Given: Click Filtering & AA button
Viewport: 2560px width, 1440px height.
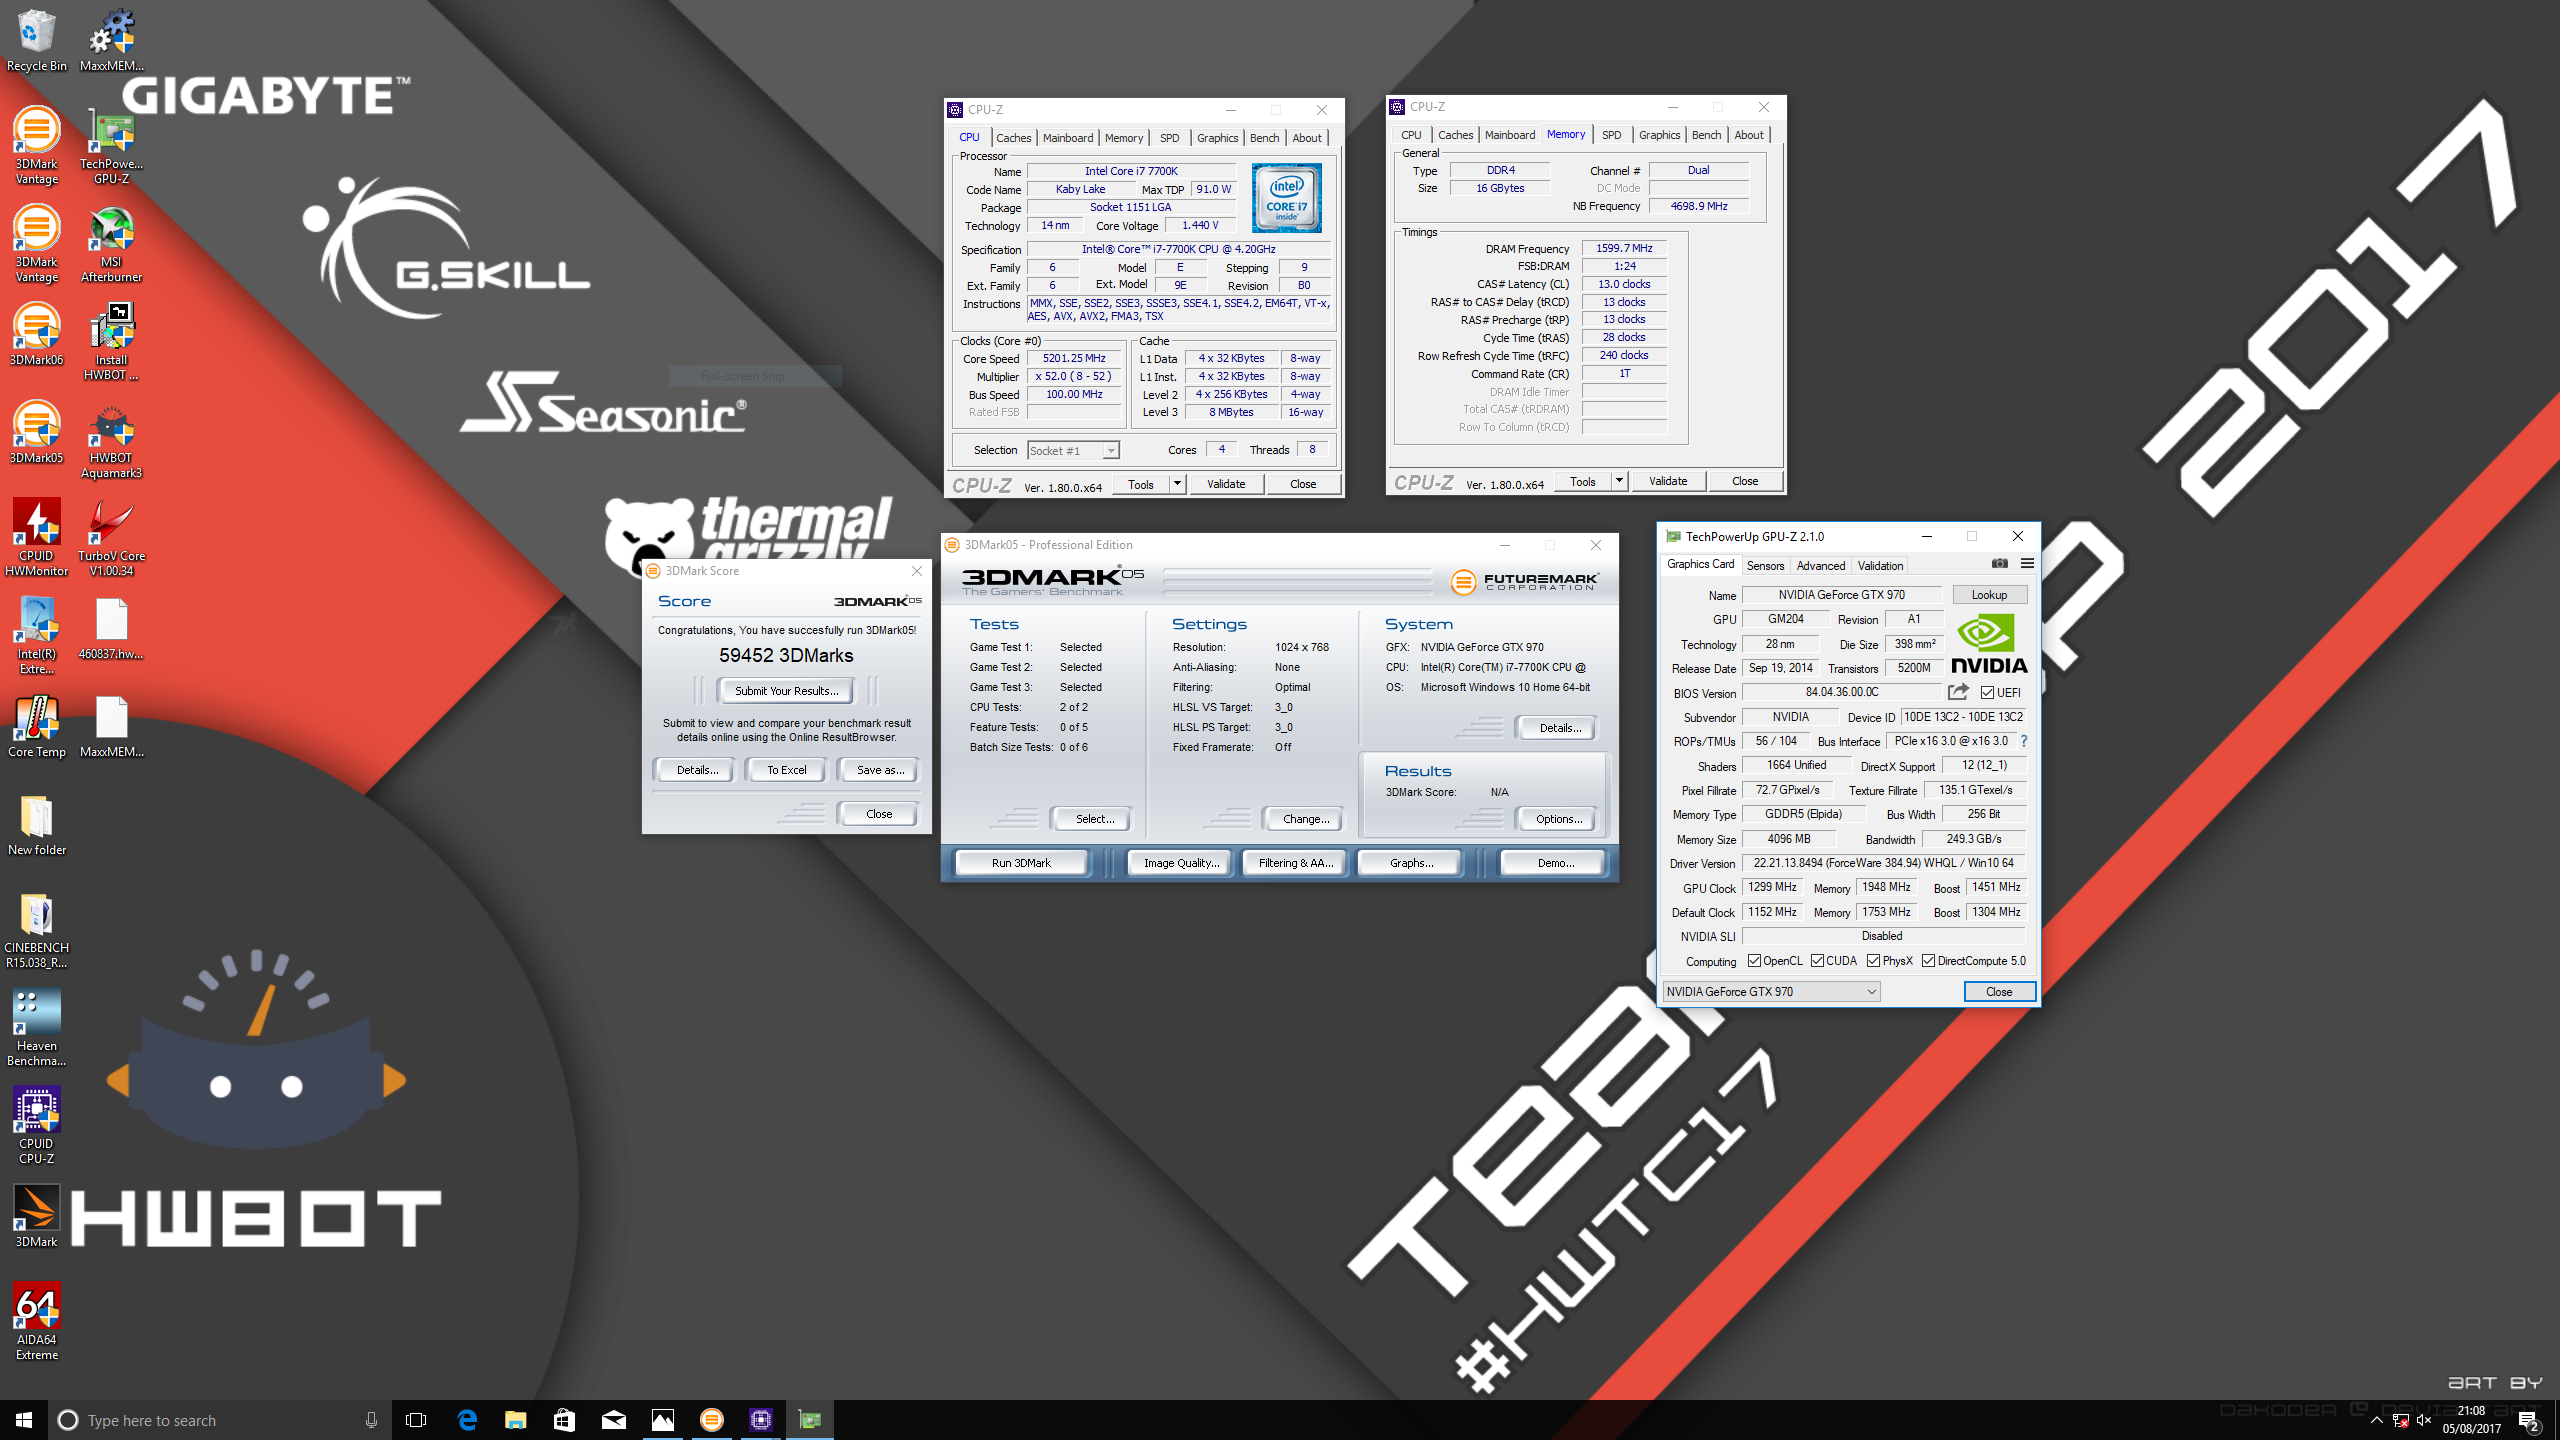Looking at the screenshot, I should pyautogui.click(x=1296, y=863).
